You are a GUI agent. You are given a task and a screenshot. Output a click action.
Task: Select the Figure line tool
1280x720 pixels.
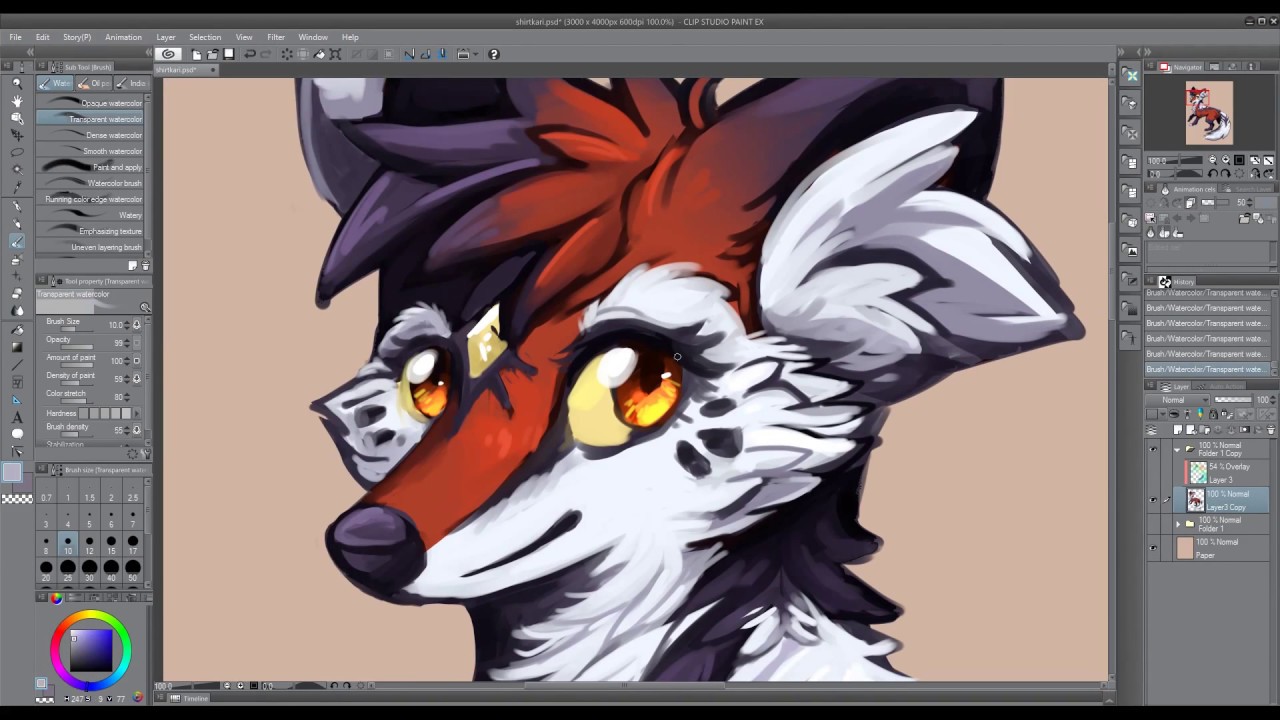[17, 364]
